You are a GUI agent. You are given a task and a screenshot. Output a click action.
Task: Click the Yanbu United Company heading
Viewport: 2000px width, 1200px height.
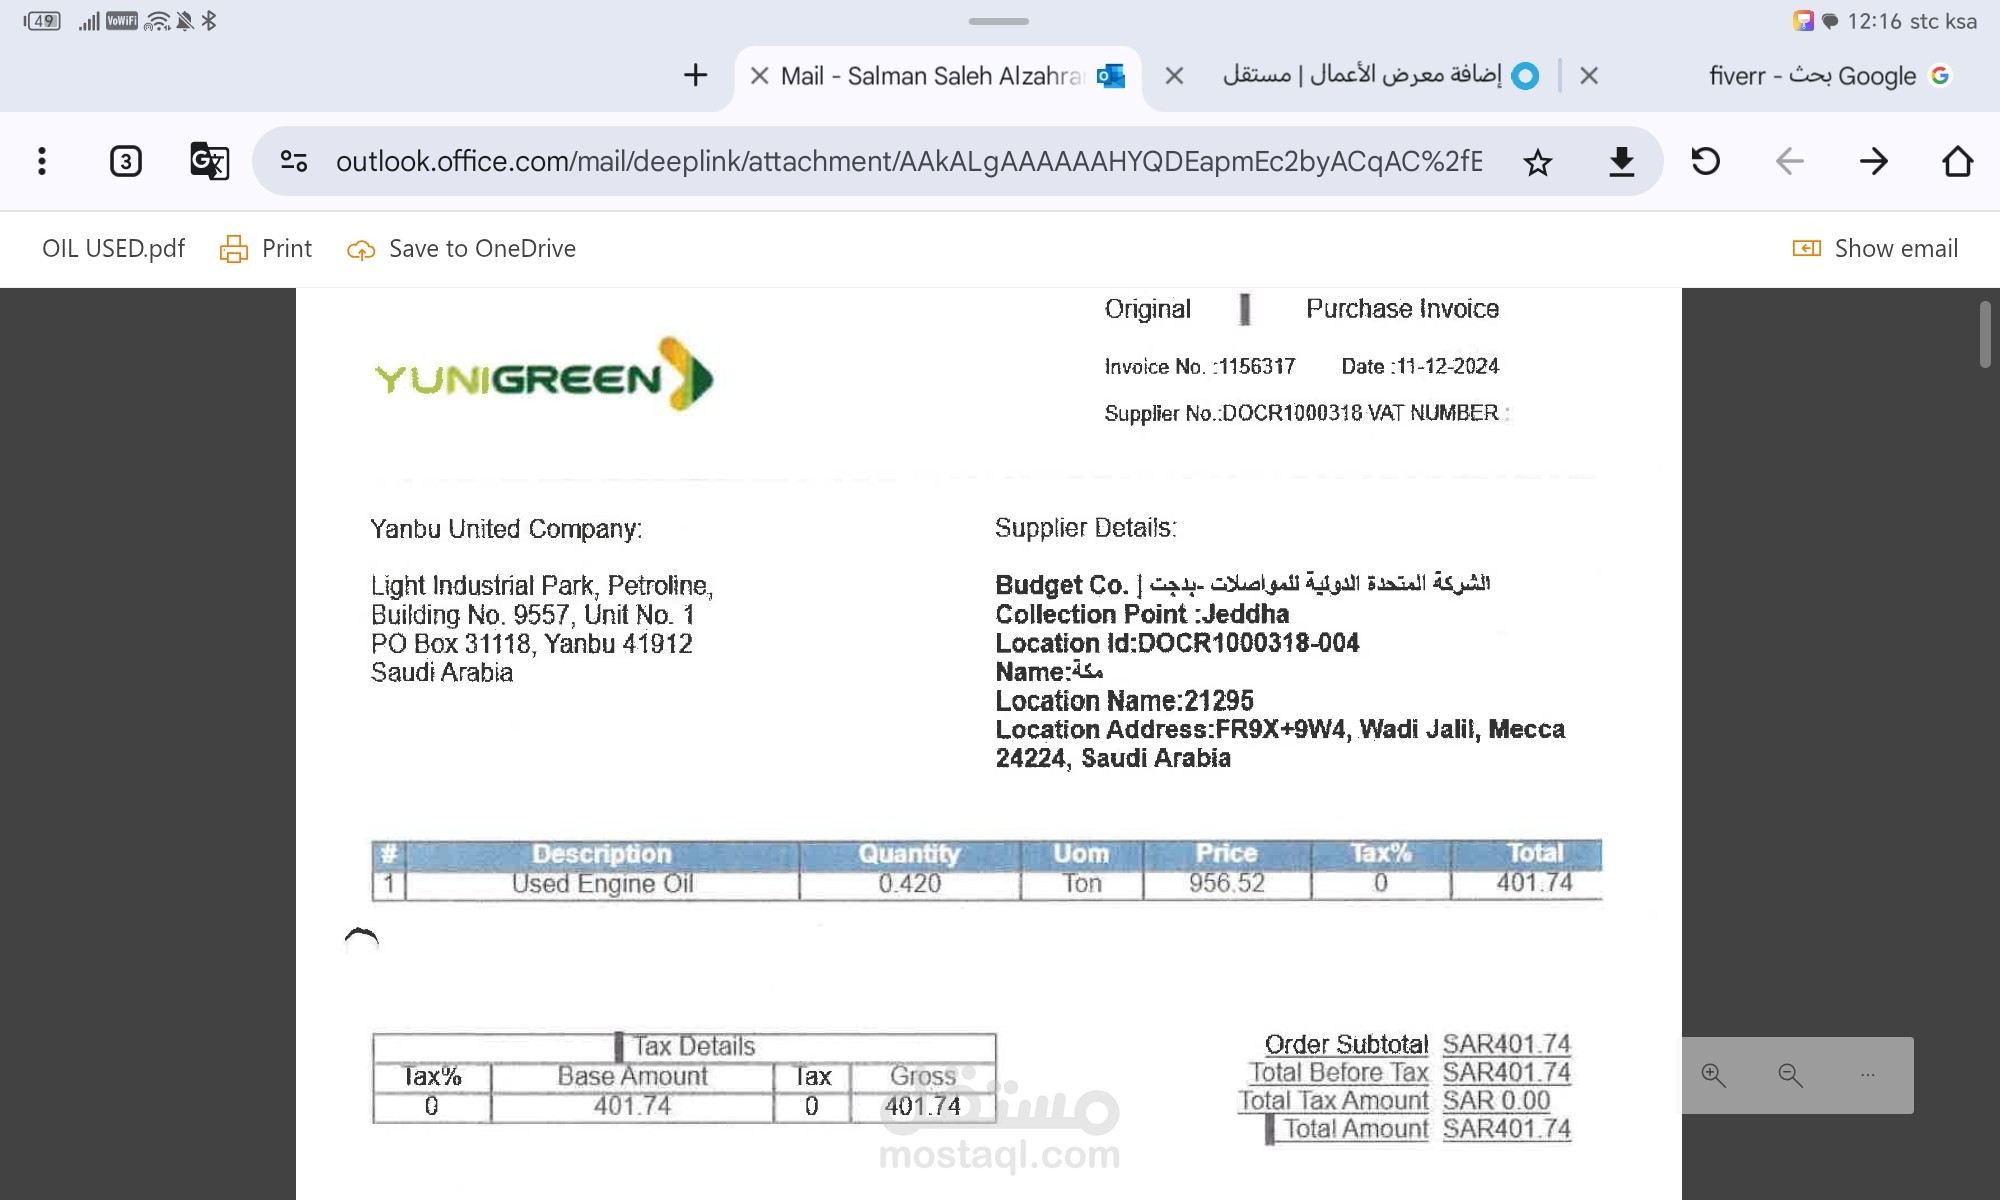coord(506,529)
